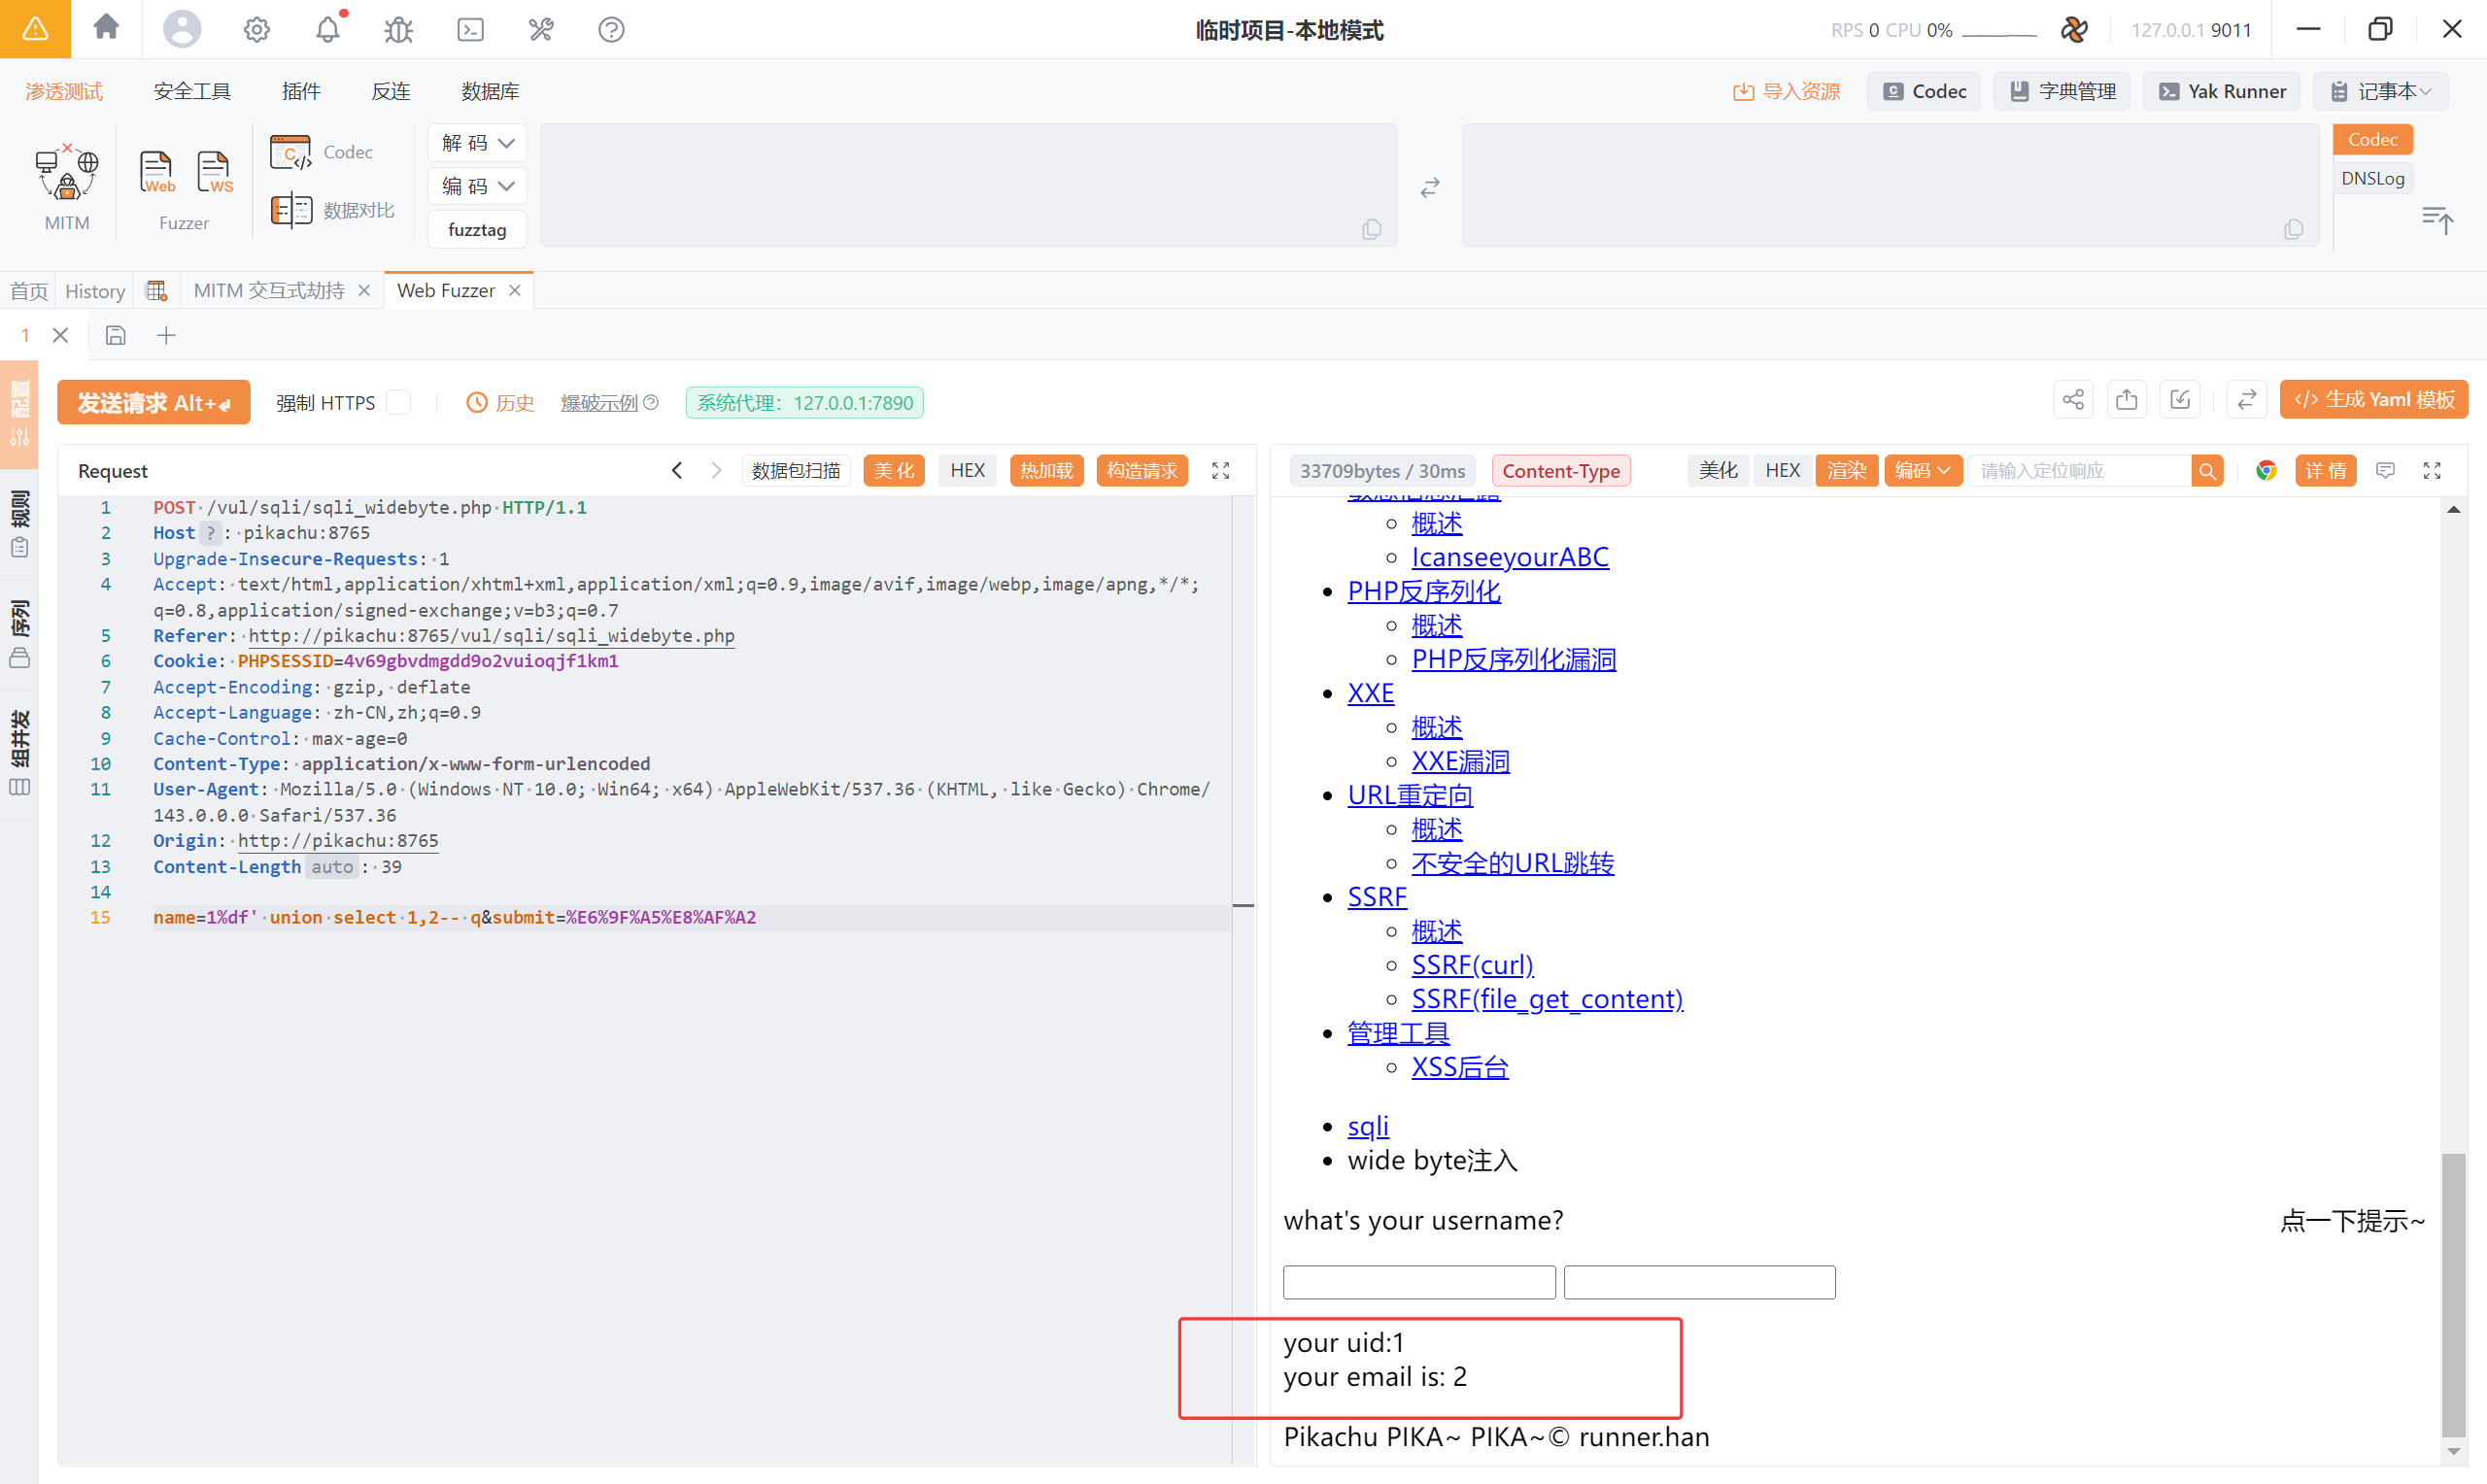Viewport: 2487px width, 1484px height.
Task: Open the 安全工具 menu
Action: pyautogui.click(x=192, y=91)
